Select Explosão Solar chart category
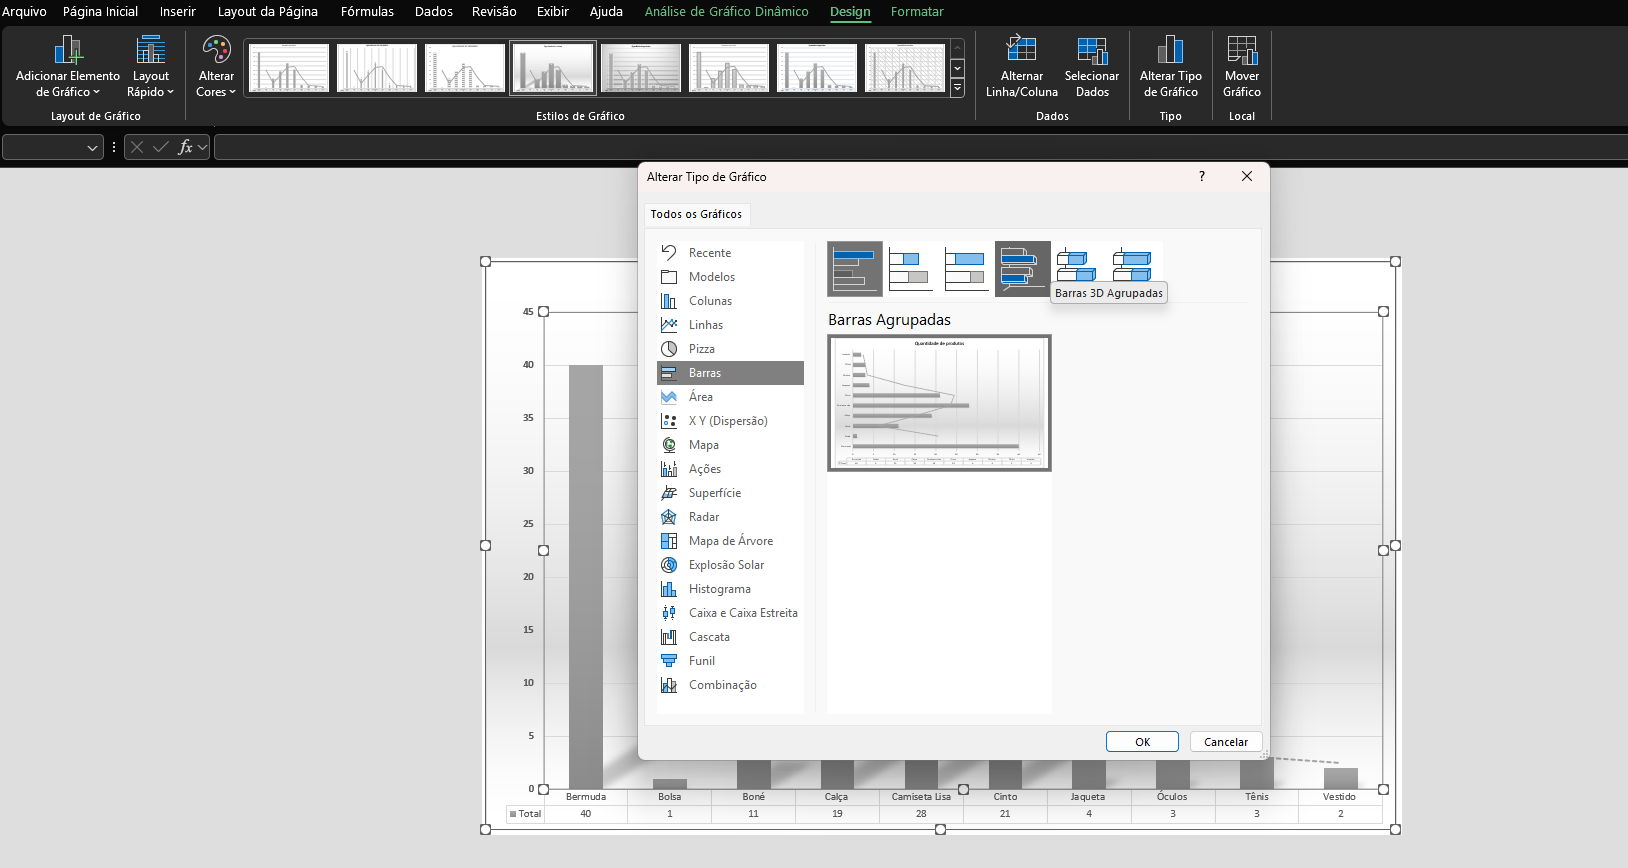 [x=730, y=565]
